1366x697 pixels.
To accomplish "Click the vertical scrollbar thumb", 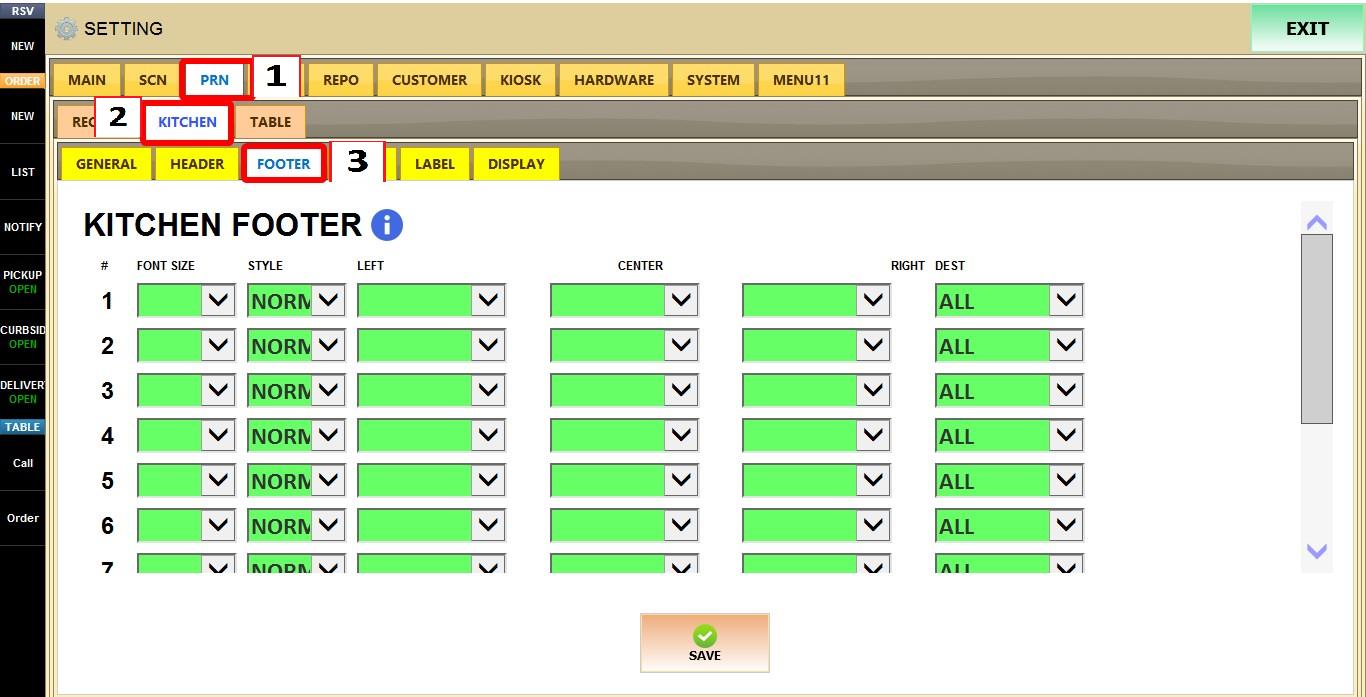I will [x=1317, y=329].
